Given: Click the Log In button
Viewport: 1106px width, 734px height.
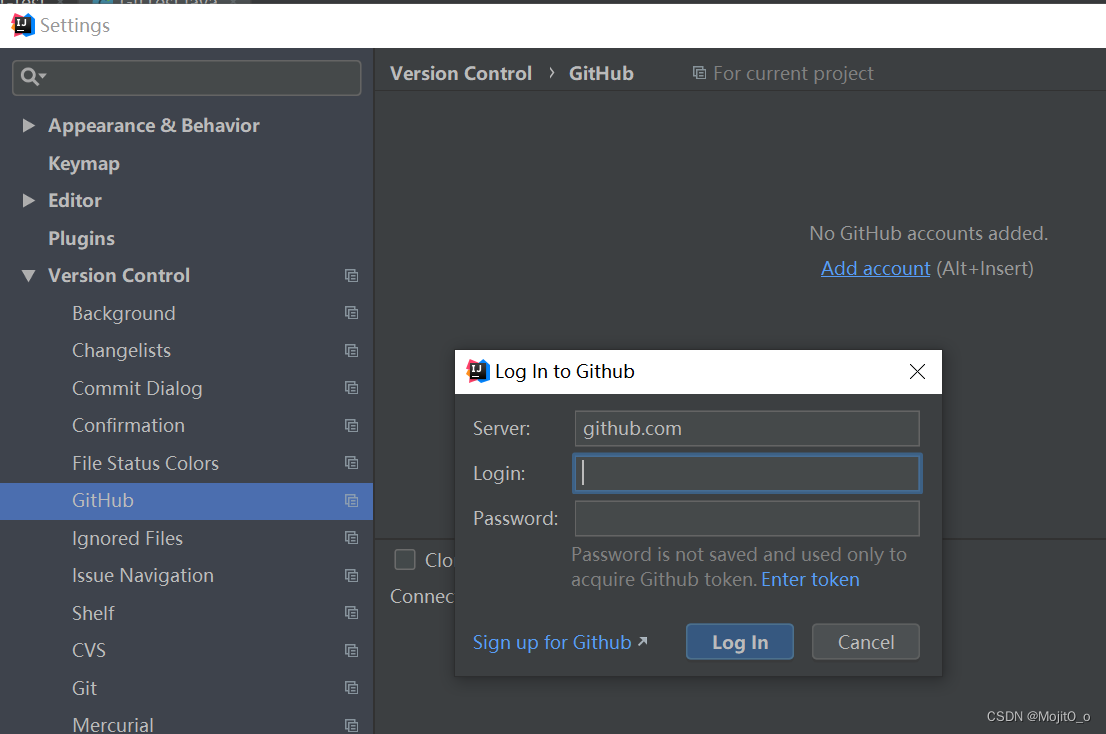Looking at the screenshot, I should [739, 642].
